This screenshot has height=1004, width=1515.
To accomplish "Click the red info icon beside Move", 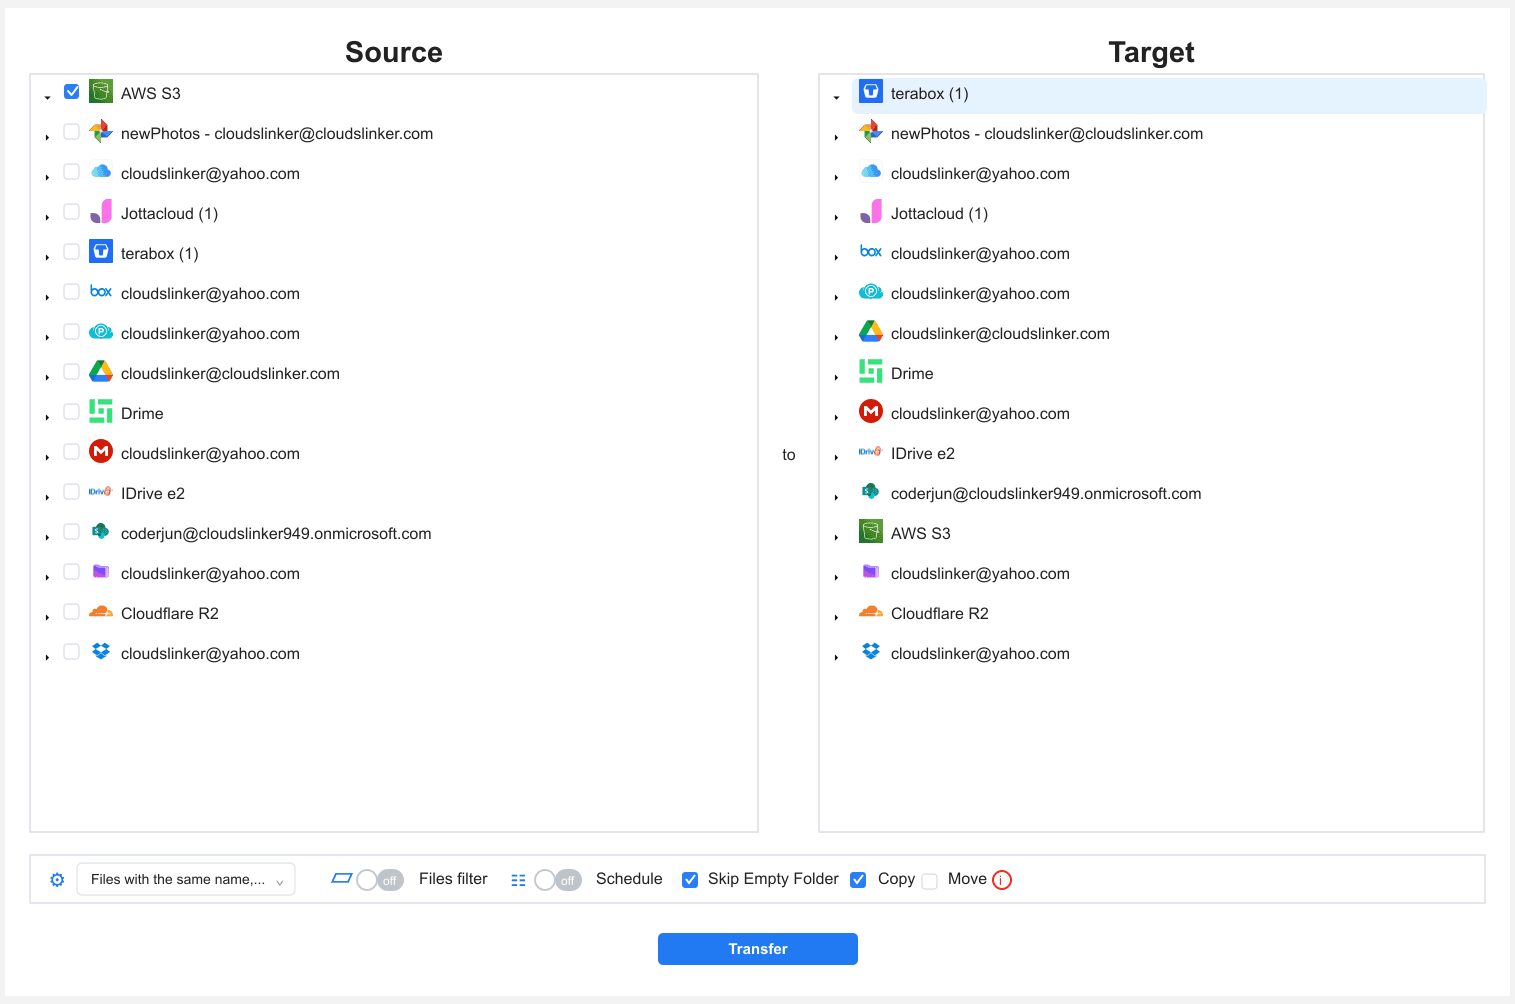I will tap(1002, 880).
